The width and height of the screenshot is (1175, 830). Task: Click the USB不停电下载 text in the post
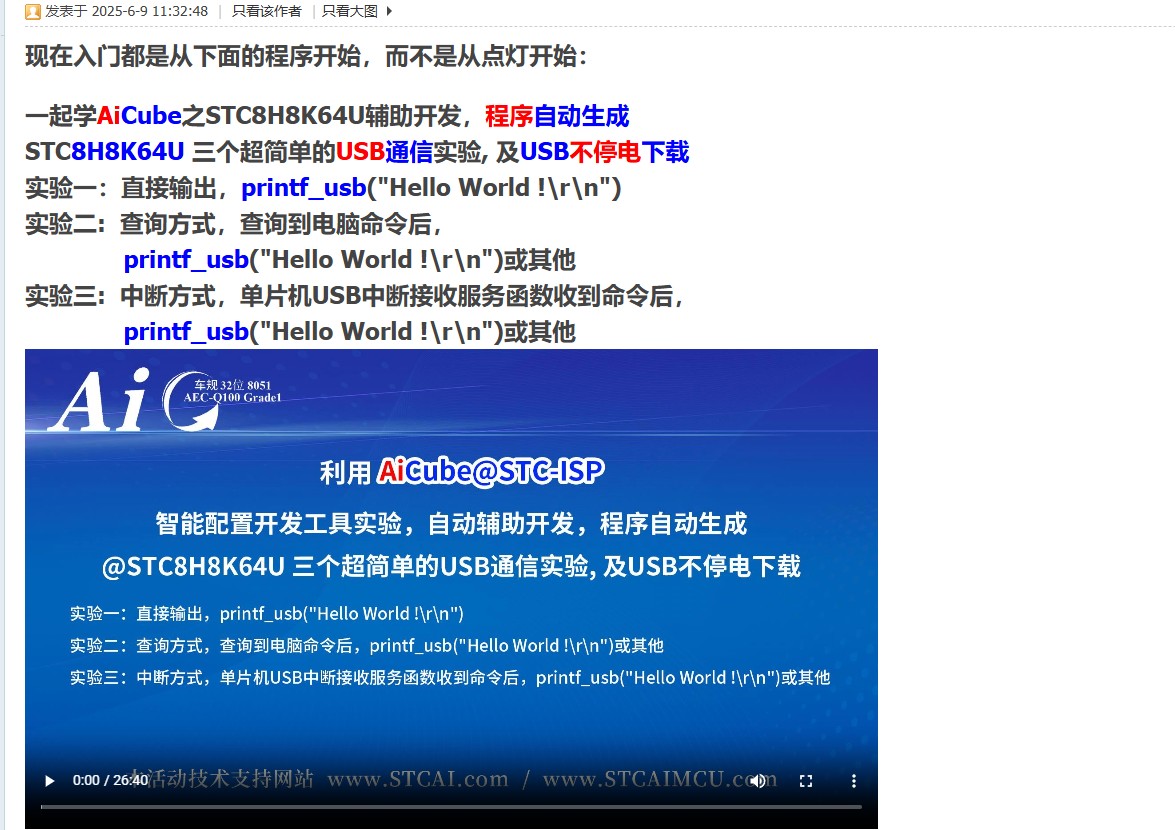point(604,152)
